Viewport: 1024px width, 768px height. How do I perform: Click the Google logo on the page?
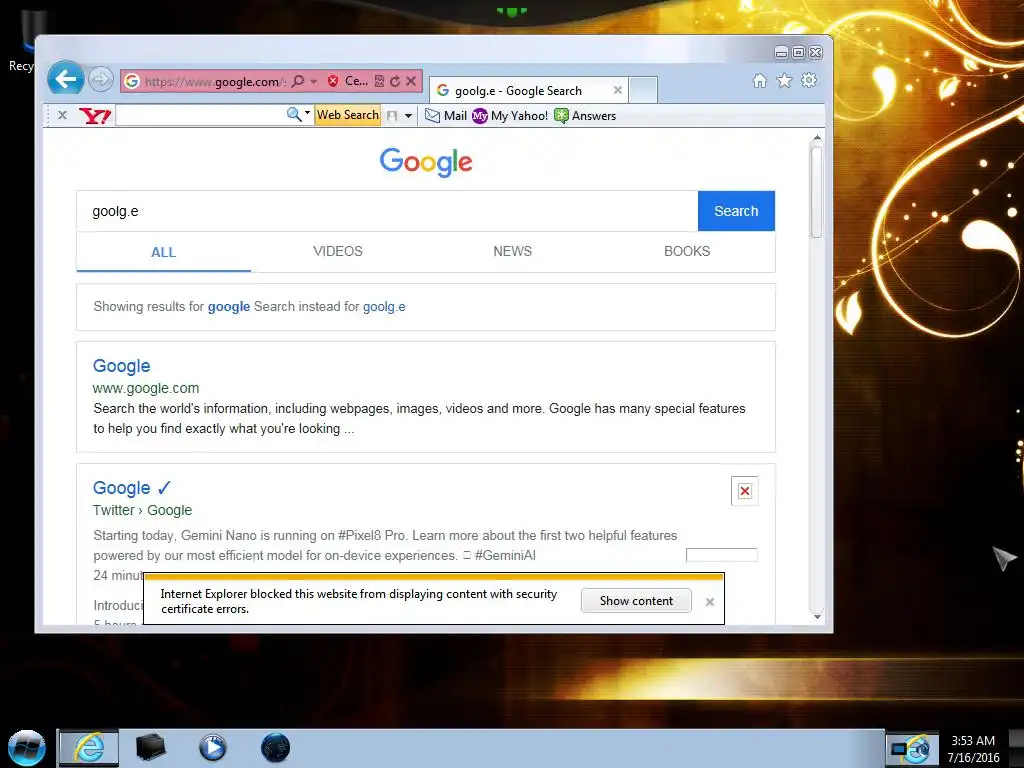426,161
